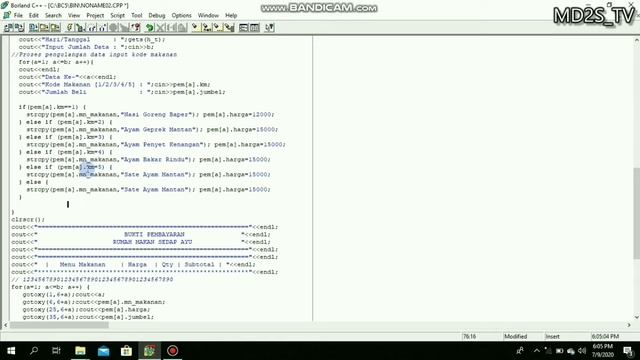Click the Insert mode status indicator

pyautogui.click(x=552, y=336)
